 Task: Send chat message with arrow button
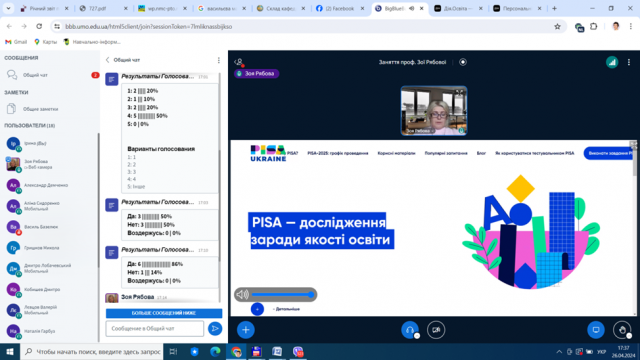pos(215,329)
